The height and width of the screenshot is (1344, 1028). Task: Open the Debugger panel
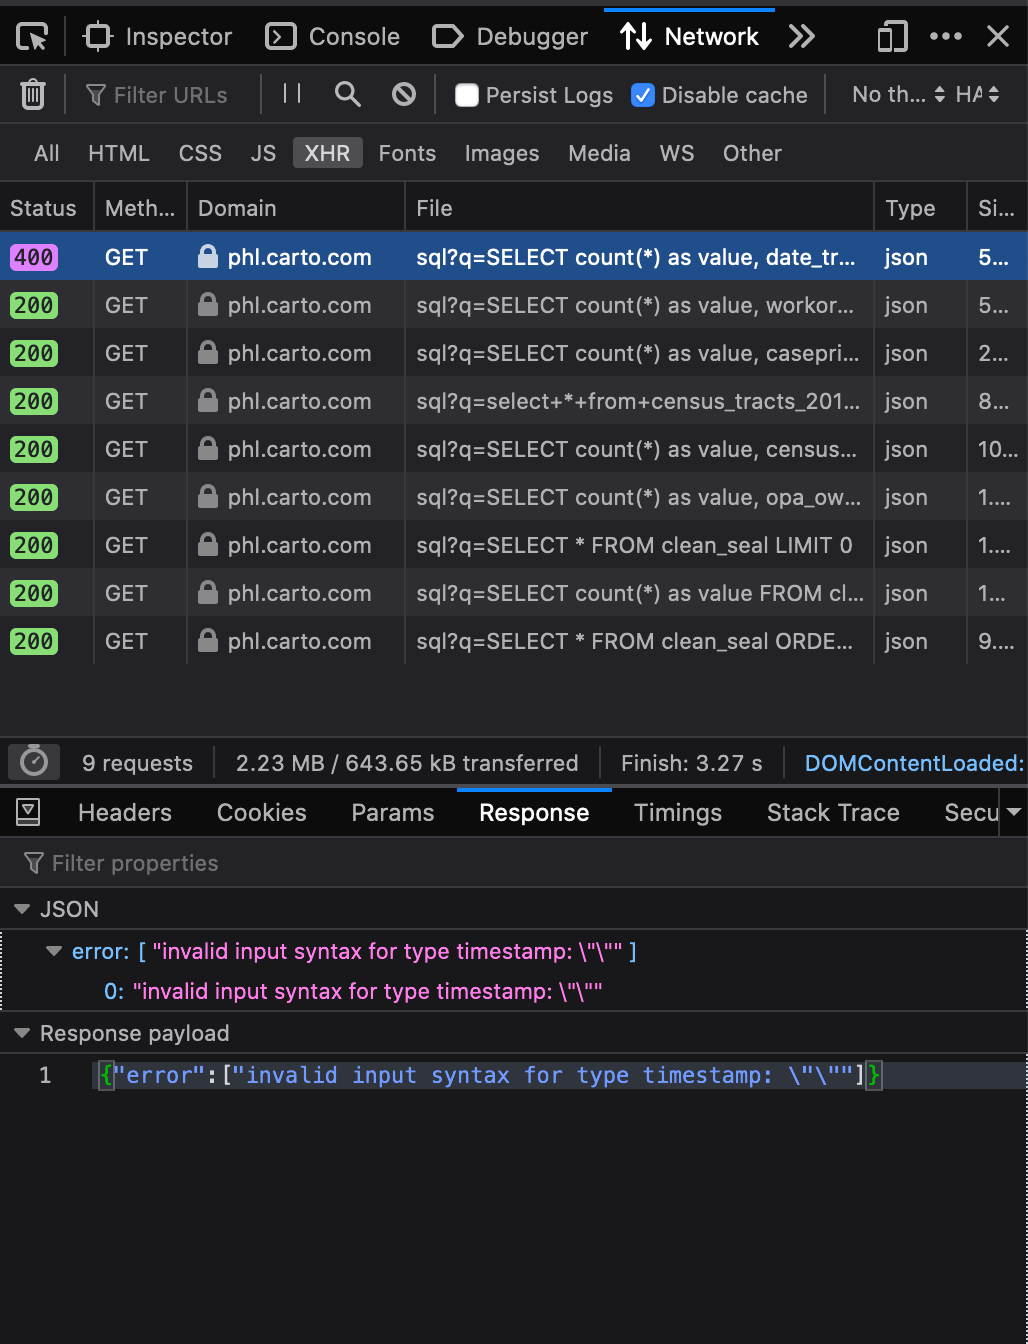(x=510, y=37)
